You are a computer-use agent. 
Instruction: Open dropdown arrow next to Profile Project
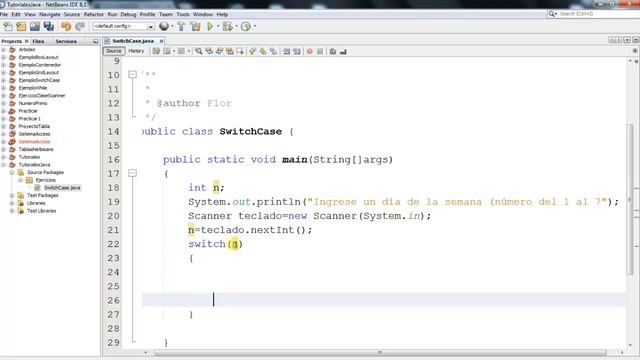(x=255, y=27)
